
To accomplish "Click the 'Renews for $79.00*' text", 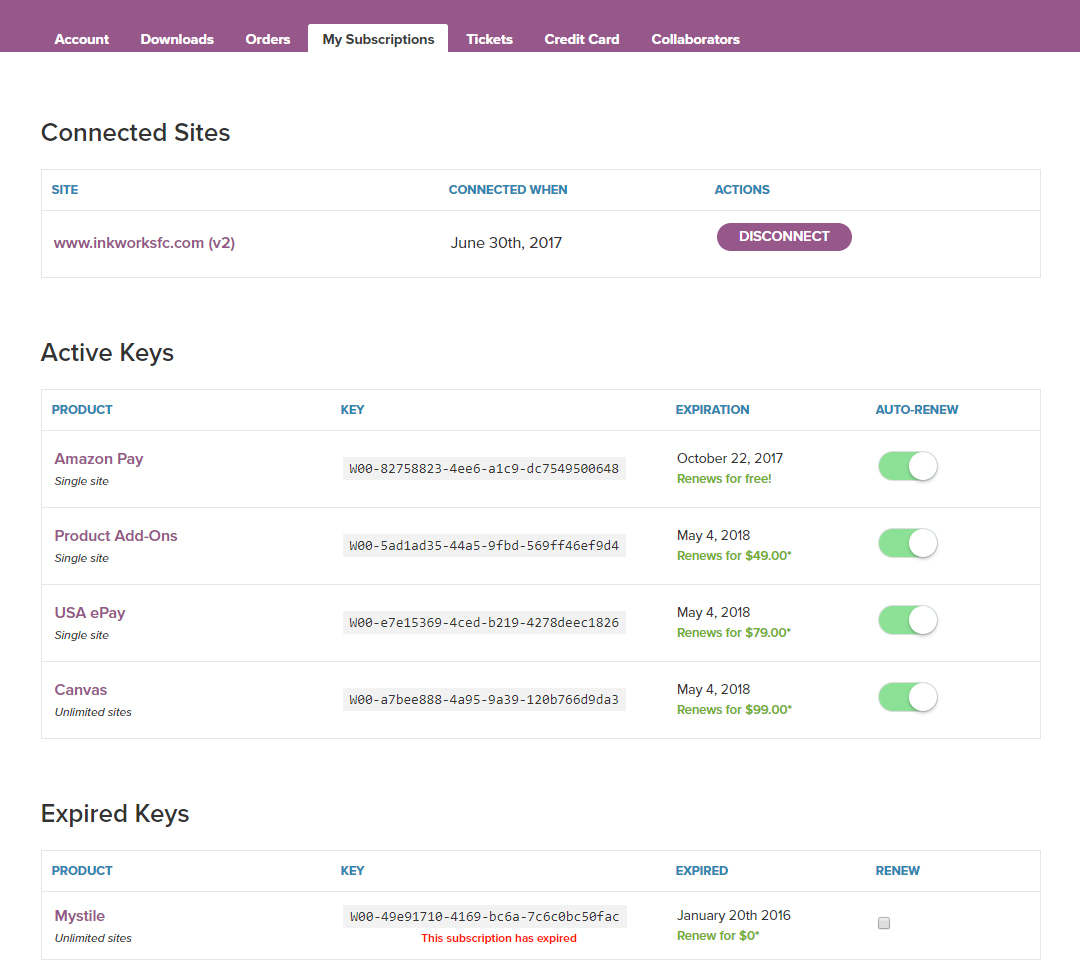I will point(734,633).
